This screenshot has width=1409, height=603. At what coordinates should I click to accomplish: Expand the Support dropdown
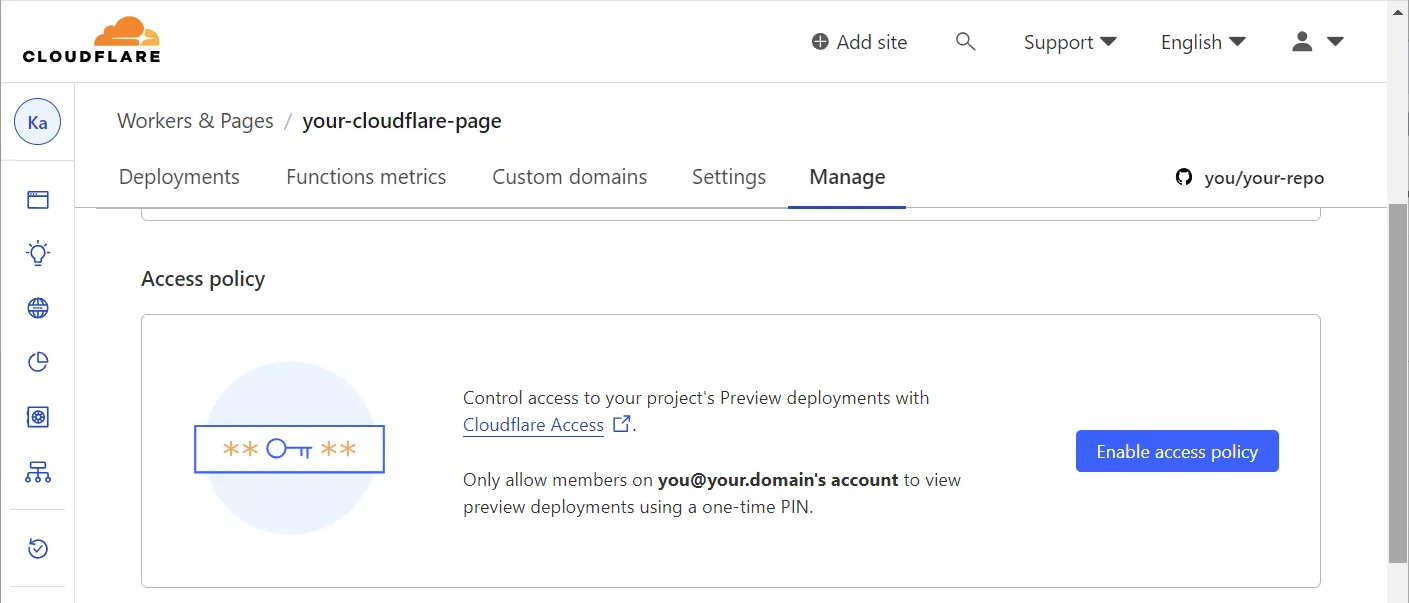(x=1069, y=42)
